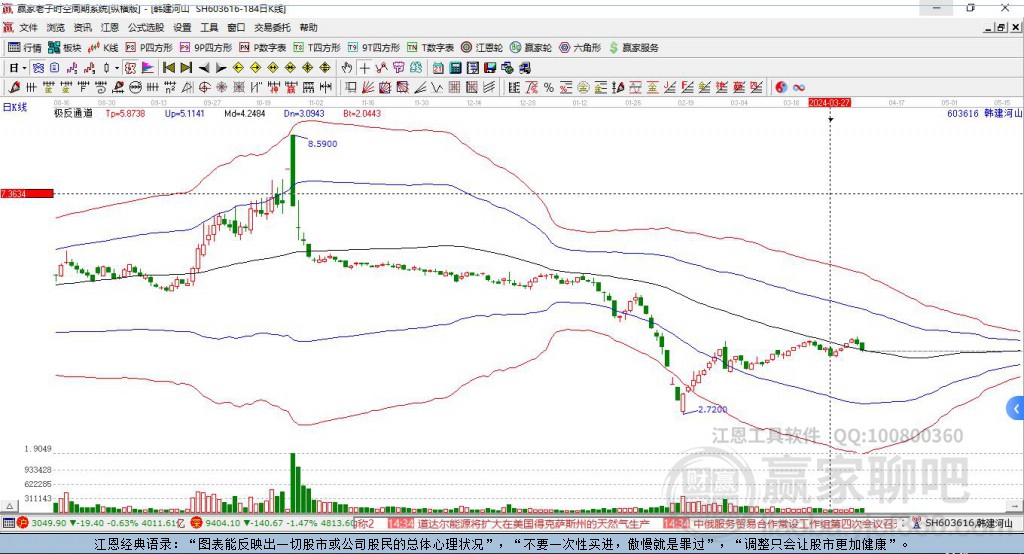Select the hand pan tool
1024x554 pixels.
347,68
